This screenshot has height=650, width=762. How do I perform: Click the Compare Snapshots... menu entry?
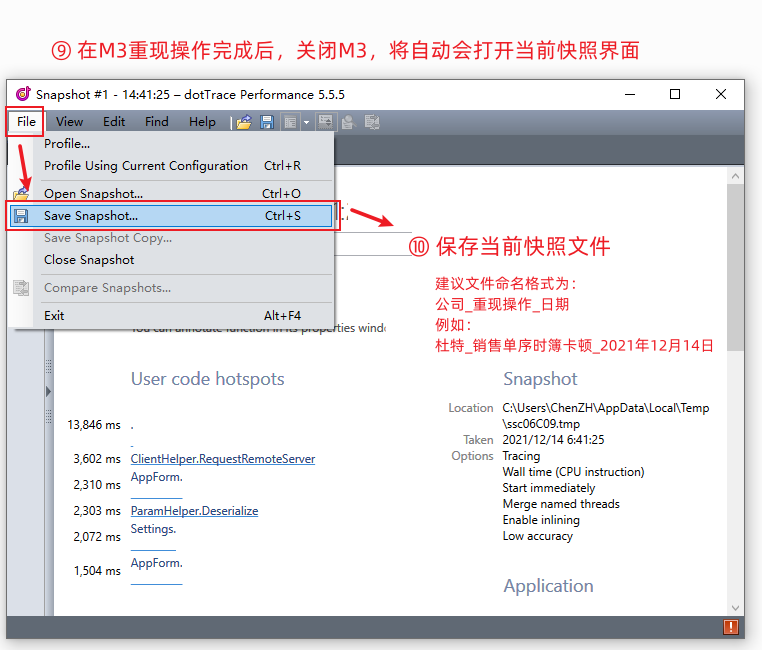tap(173, 288)
